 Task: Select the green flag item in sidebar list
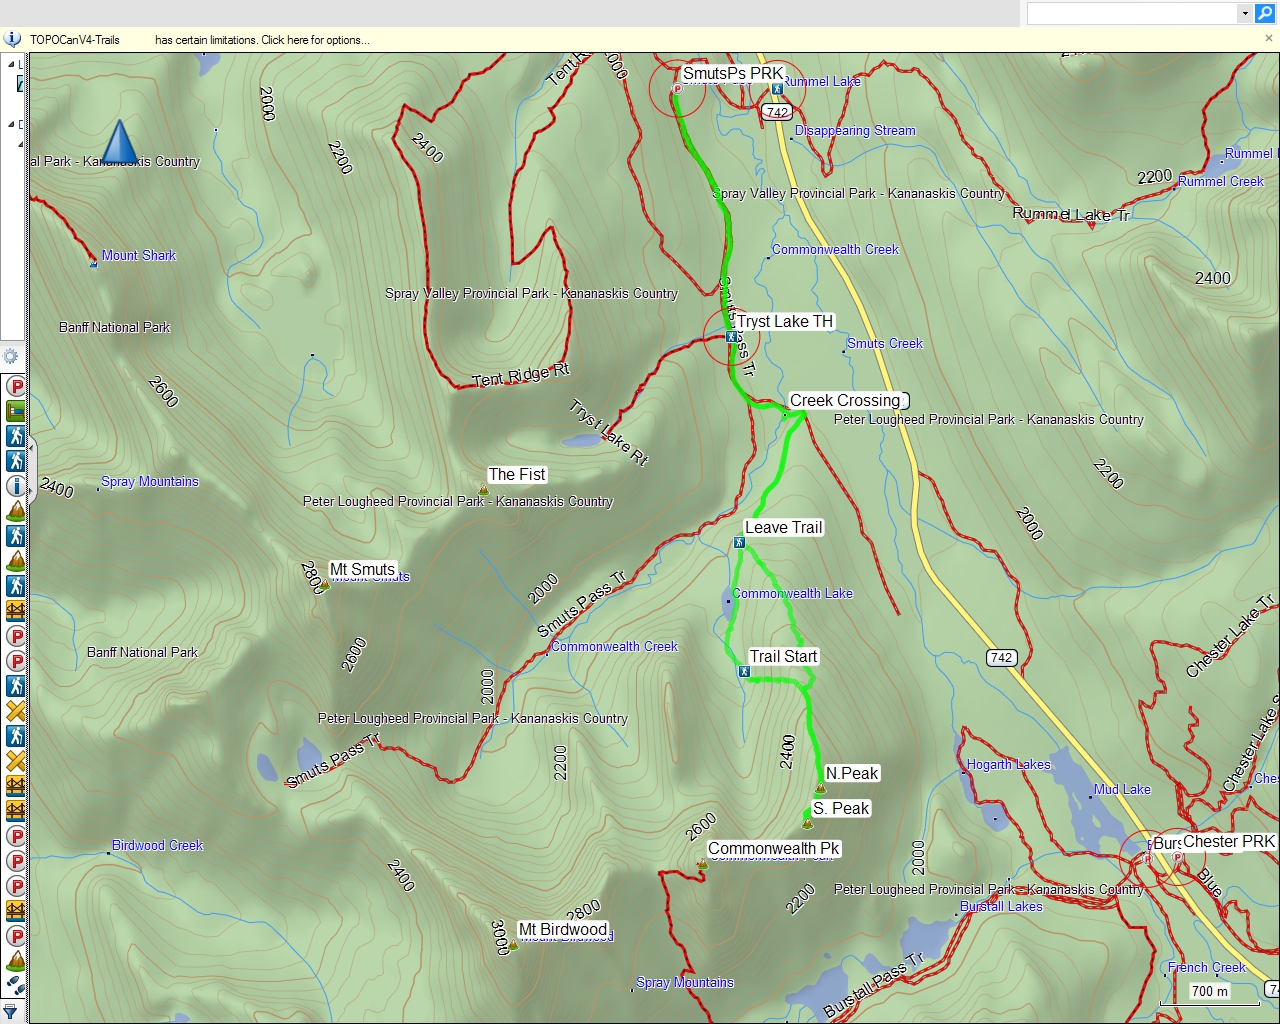tap(16, 411)
